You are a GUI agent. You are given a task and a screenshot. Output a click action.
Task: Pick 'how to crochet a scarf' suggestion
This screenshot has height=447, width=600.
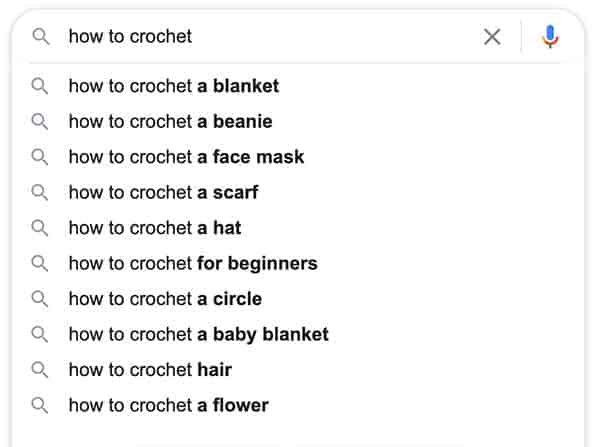pos(164,193)
